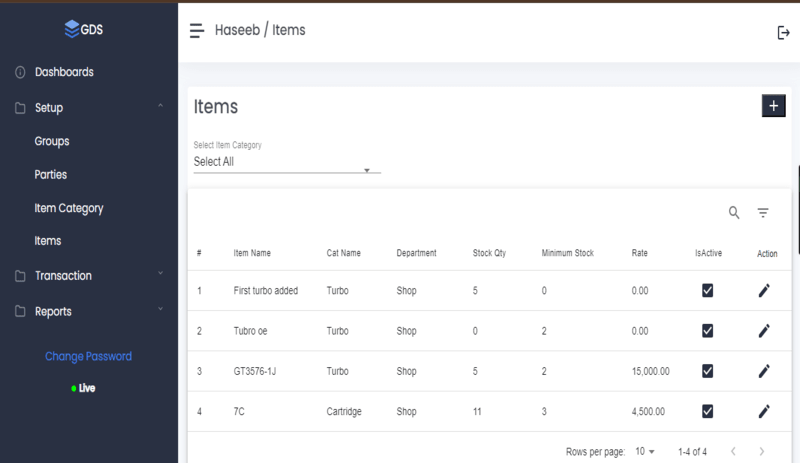The width and height of the screenshot is (800, 463).
Task: Click the GDS logo
Action: (84, 29)
